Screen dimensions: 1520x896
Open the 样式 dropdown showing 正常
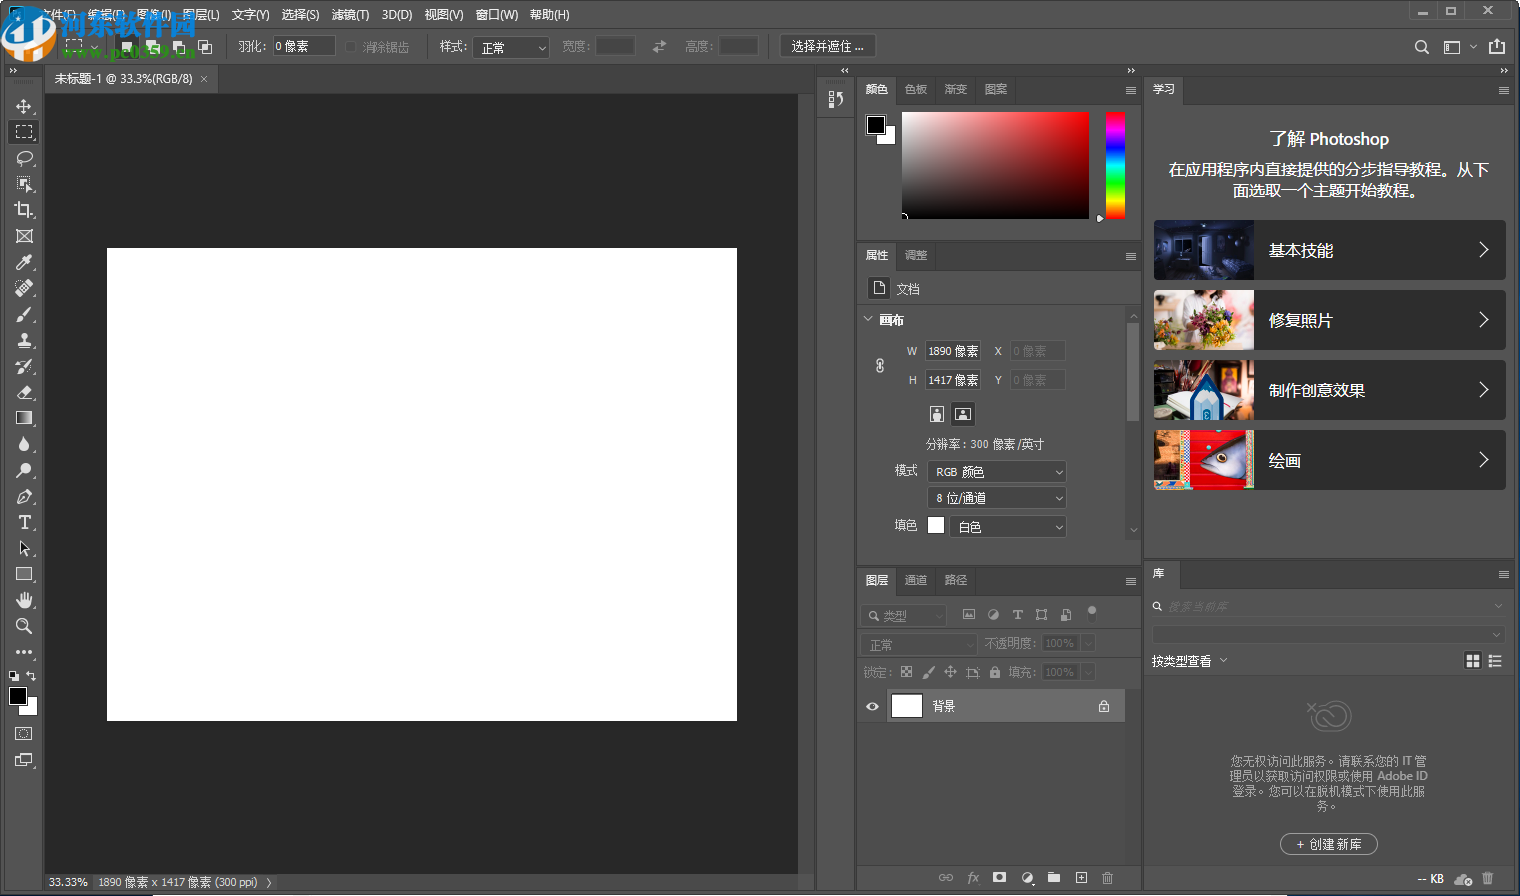coord(513,47)
